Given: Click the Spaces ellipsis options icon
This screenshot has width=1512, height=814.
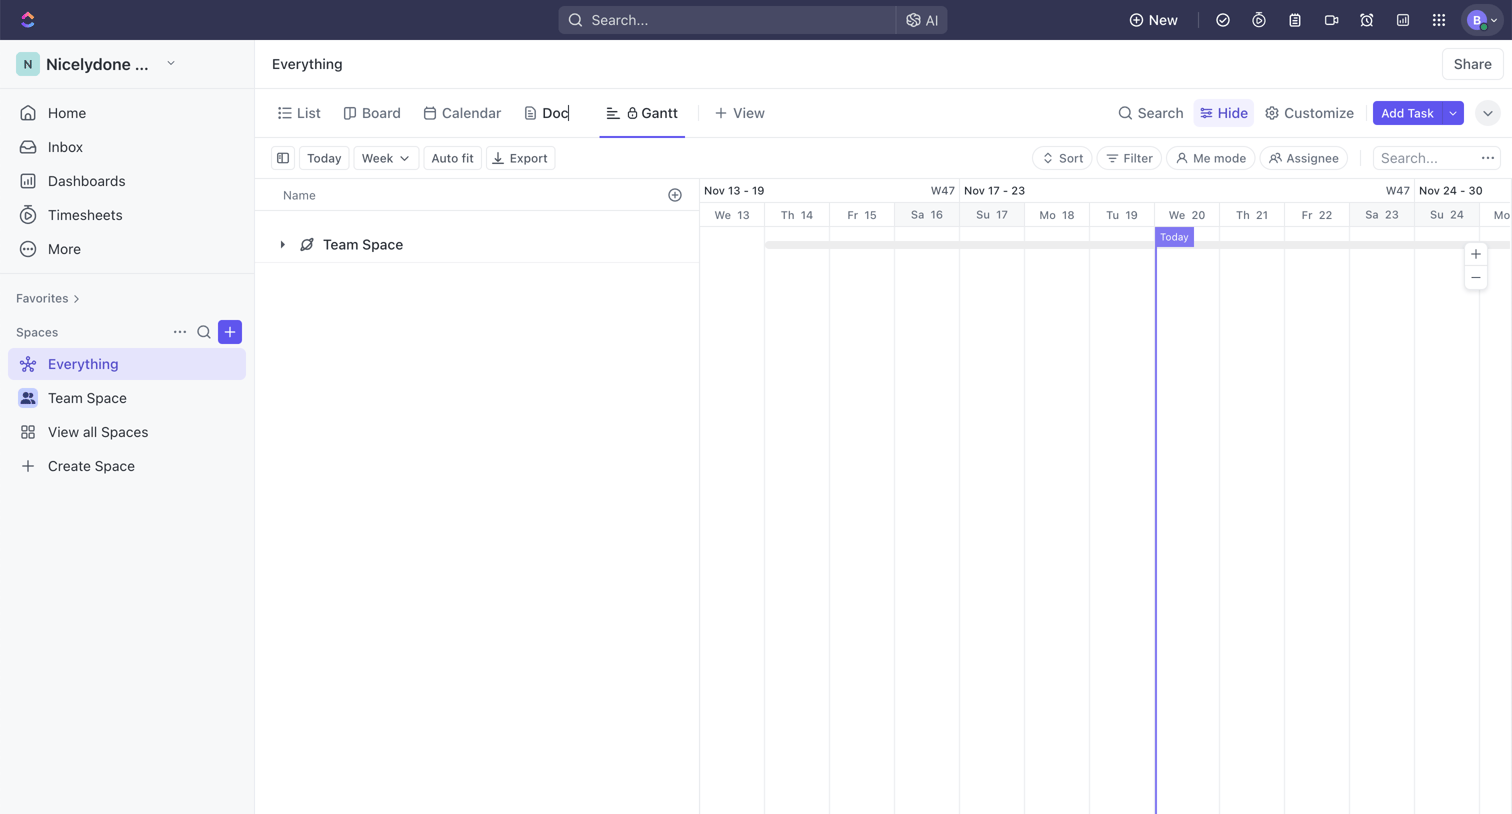Looking at the screenshot, I should click(x=180, y=332).
